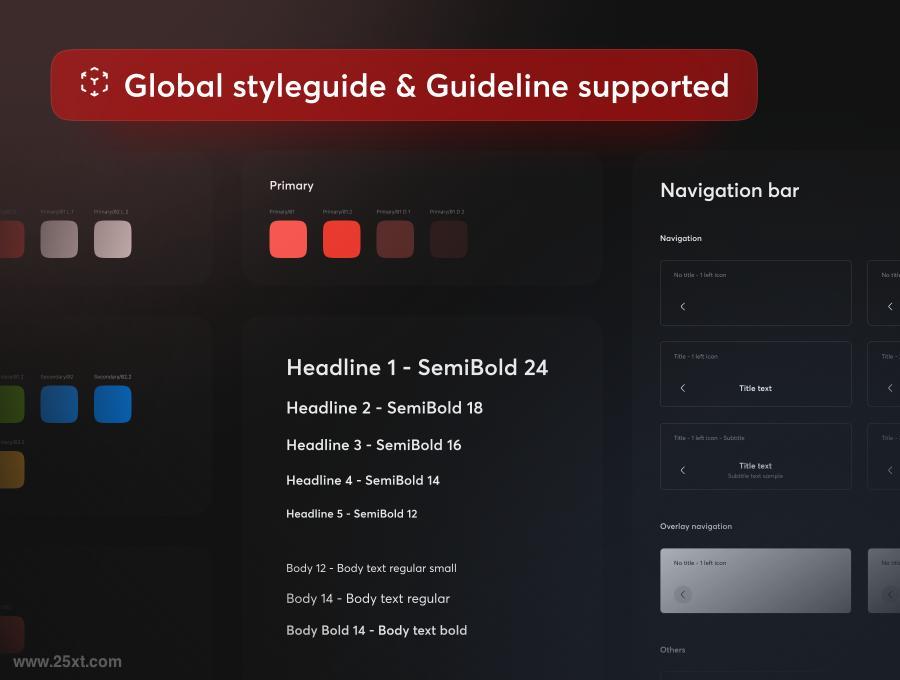Viewport: 900px width, 680px height.
Task: Click the 'Navigation' subsection label
Action: [680, 238]
